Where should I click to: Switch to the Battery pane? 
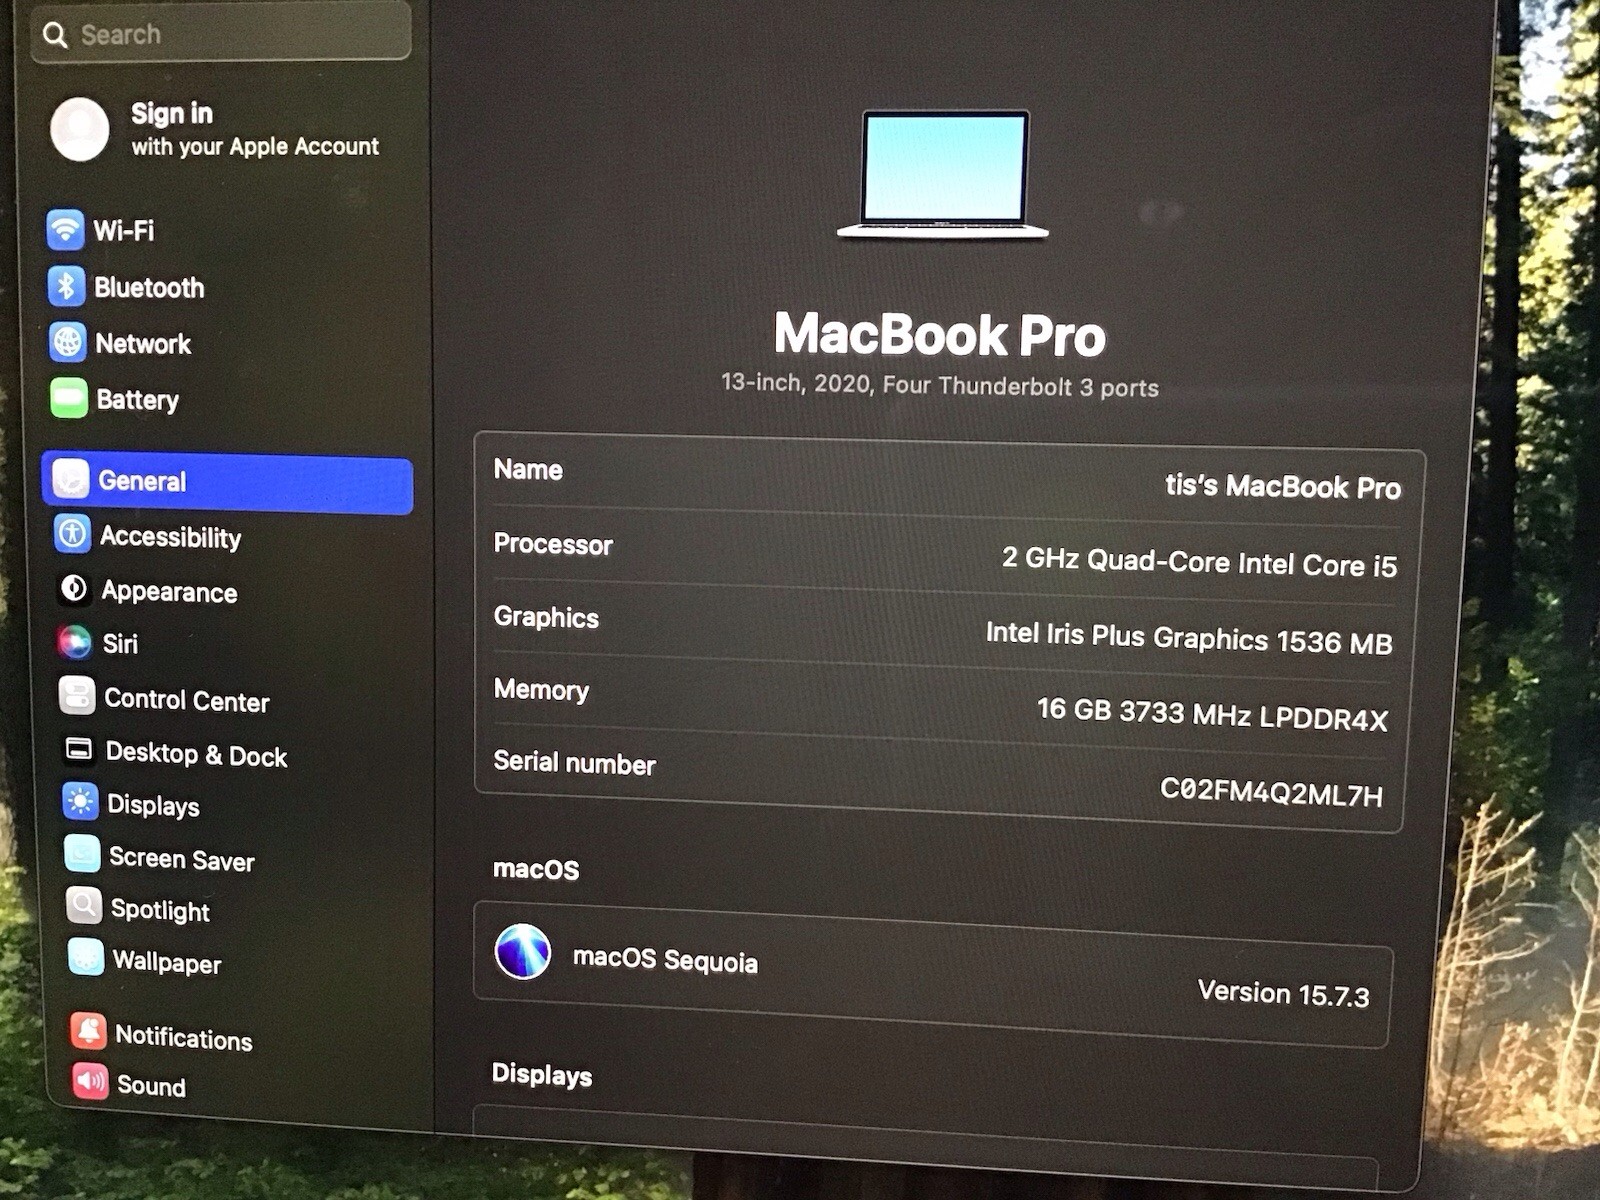tap(138, 400)
